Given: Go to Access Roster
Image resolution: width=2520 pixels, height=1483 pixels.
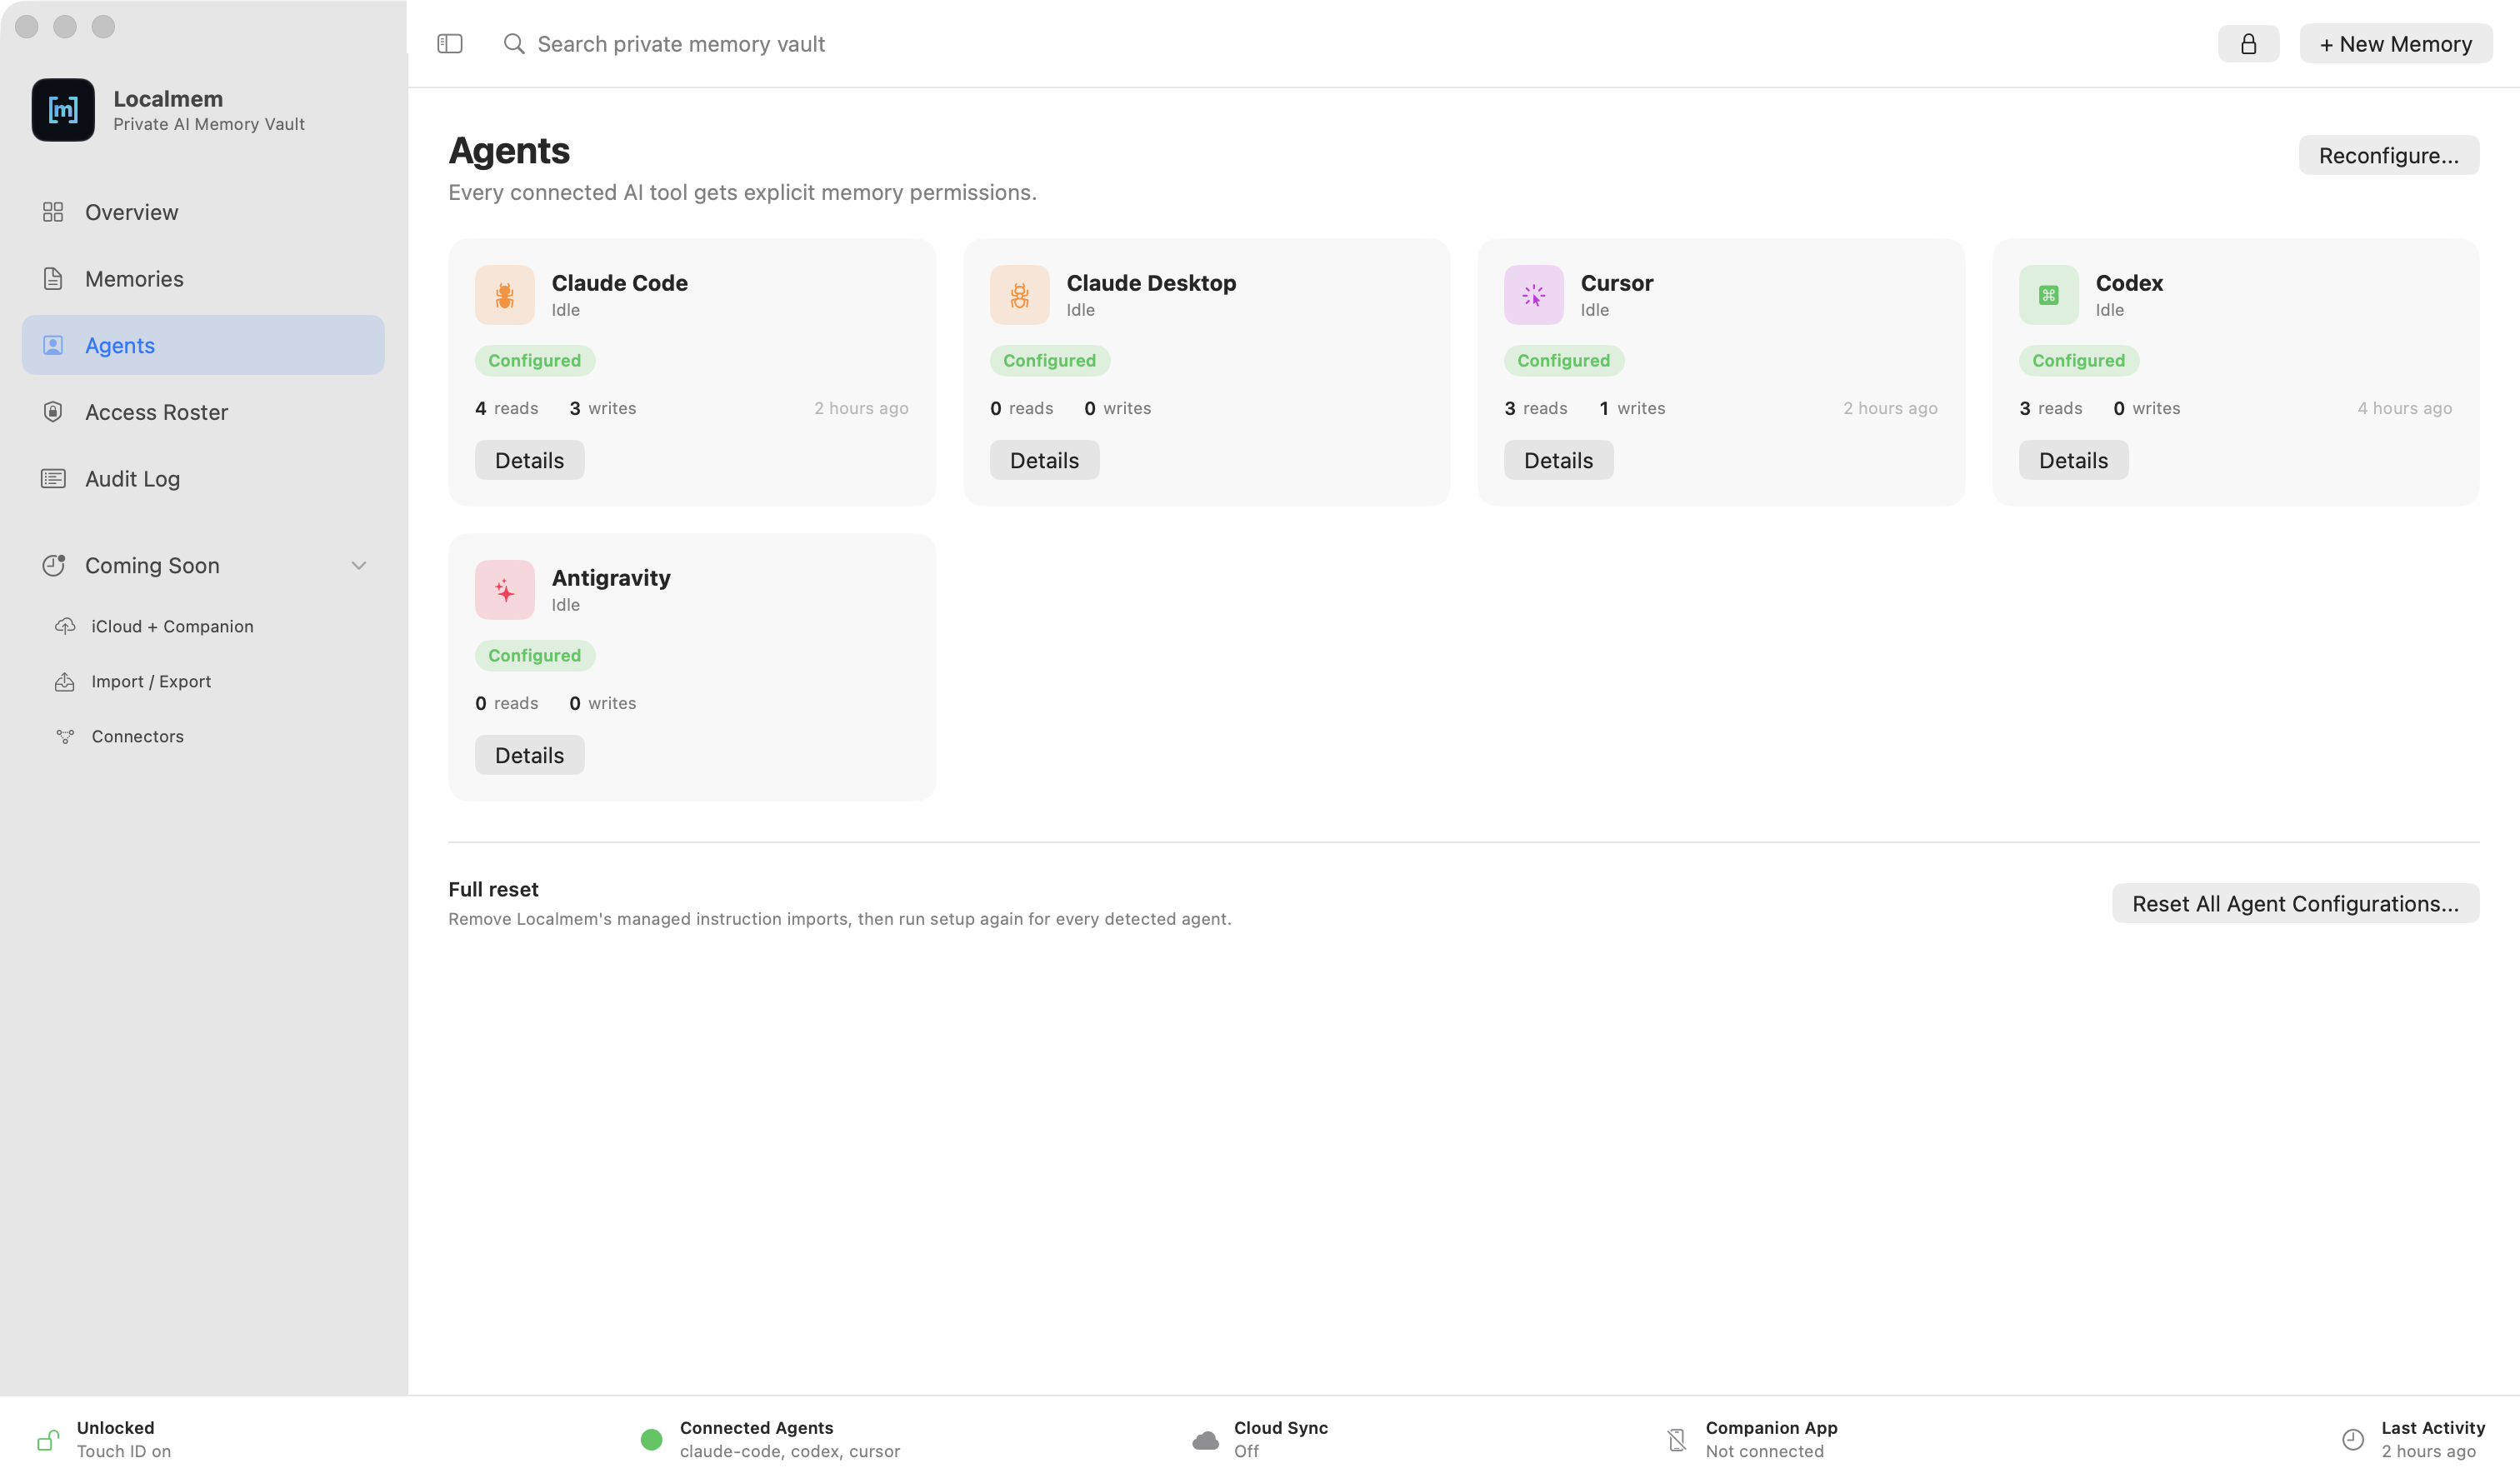Looking at the screenshot, I should point(203,412).
